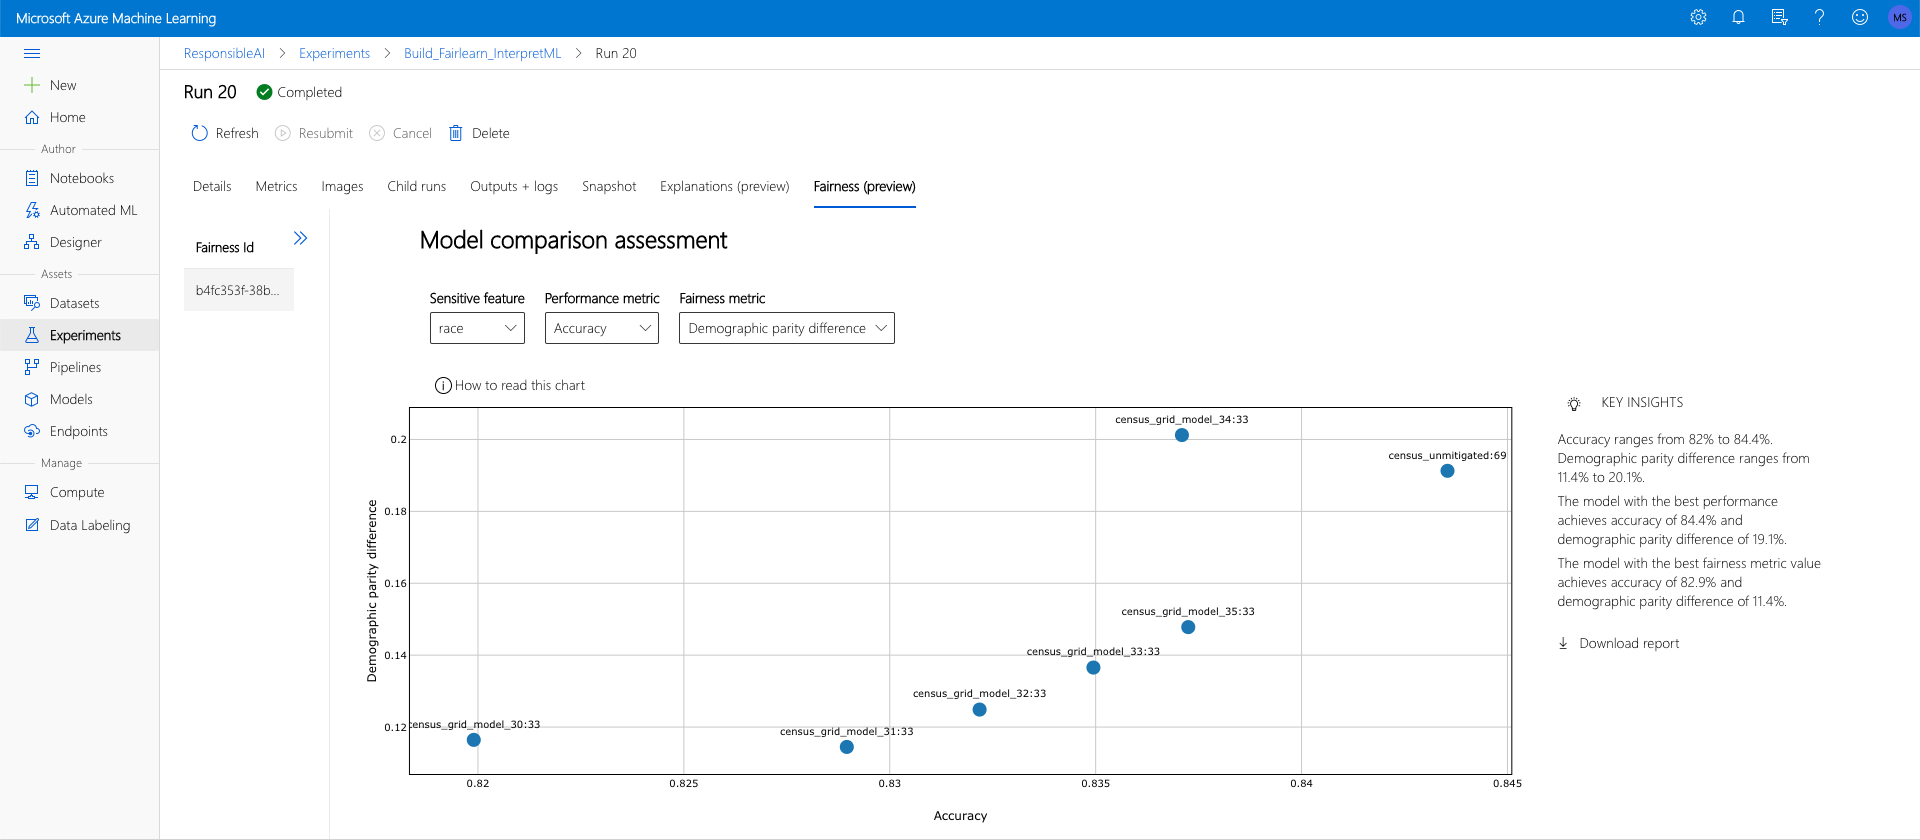Open the Performance metric Accuracy dropdown
The width and height of the screenshot is (1920, 840).
601,328
